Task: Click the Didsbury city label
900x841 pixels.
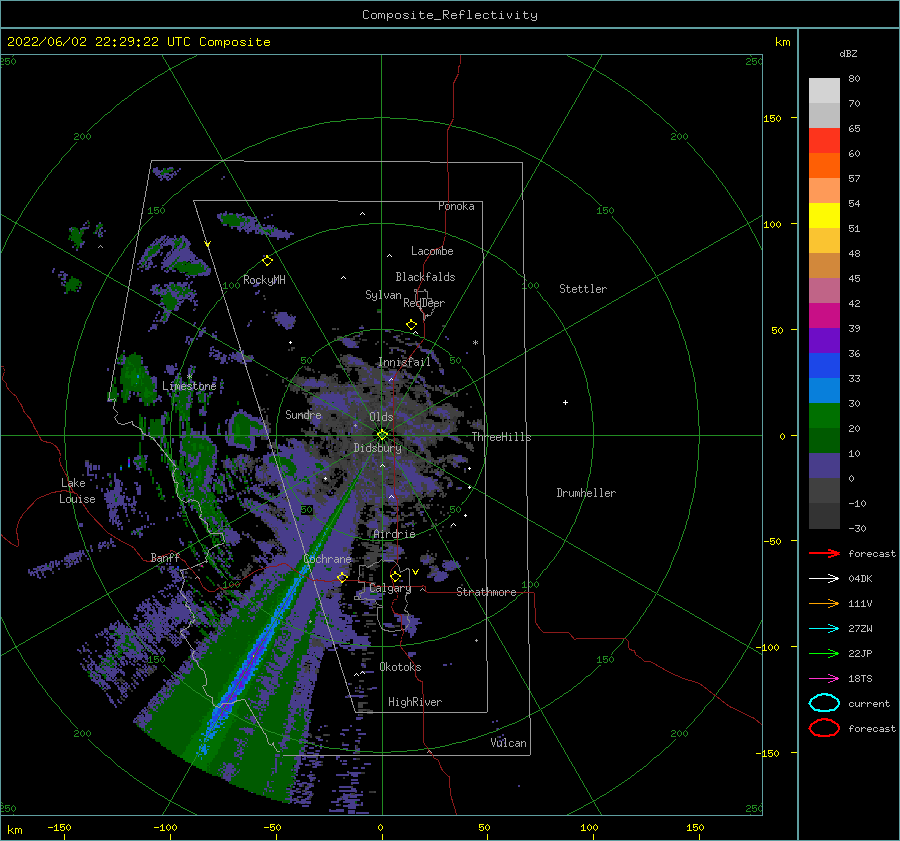Action: point(377,448)
